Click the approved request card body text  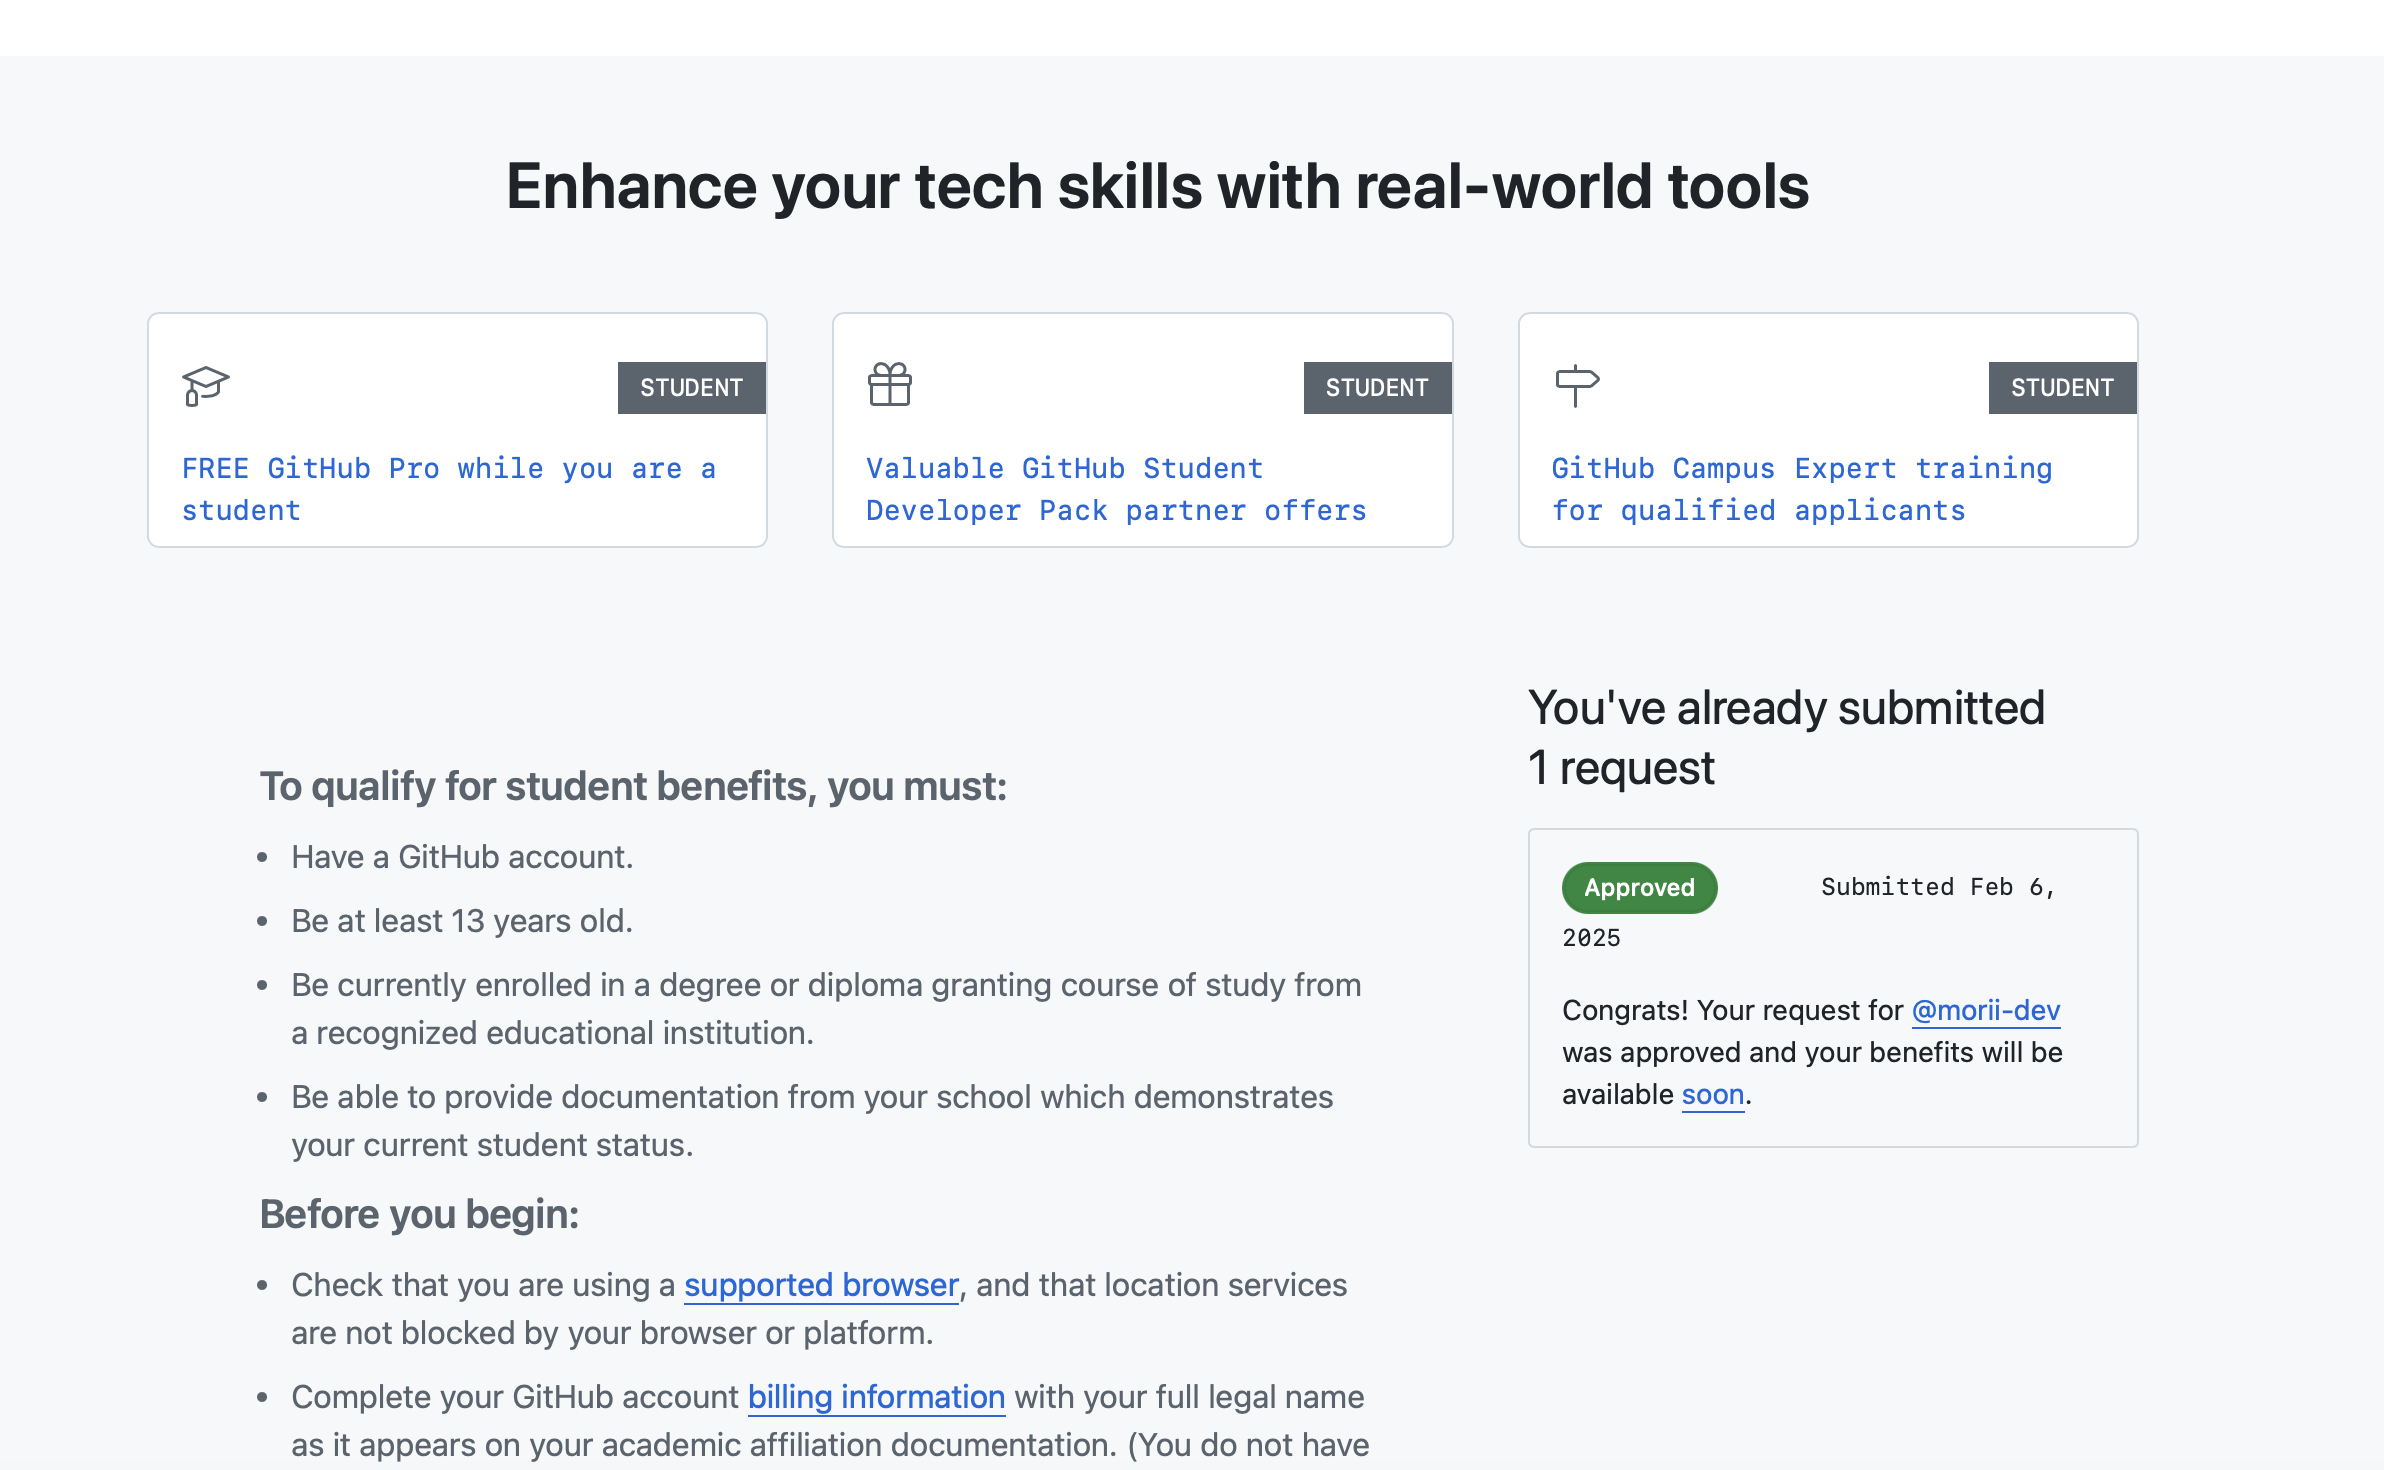point(1811,1053)
